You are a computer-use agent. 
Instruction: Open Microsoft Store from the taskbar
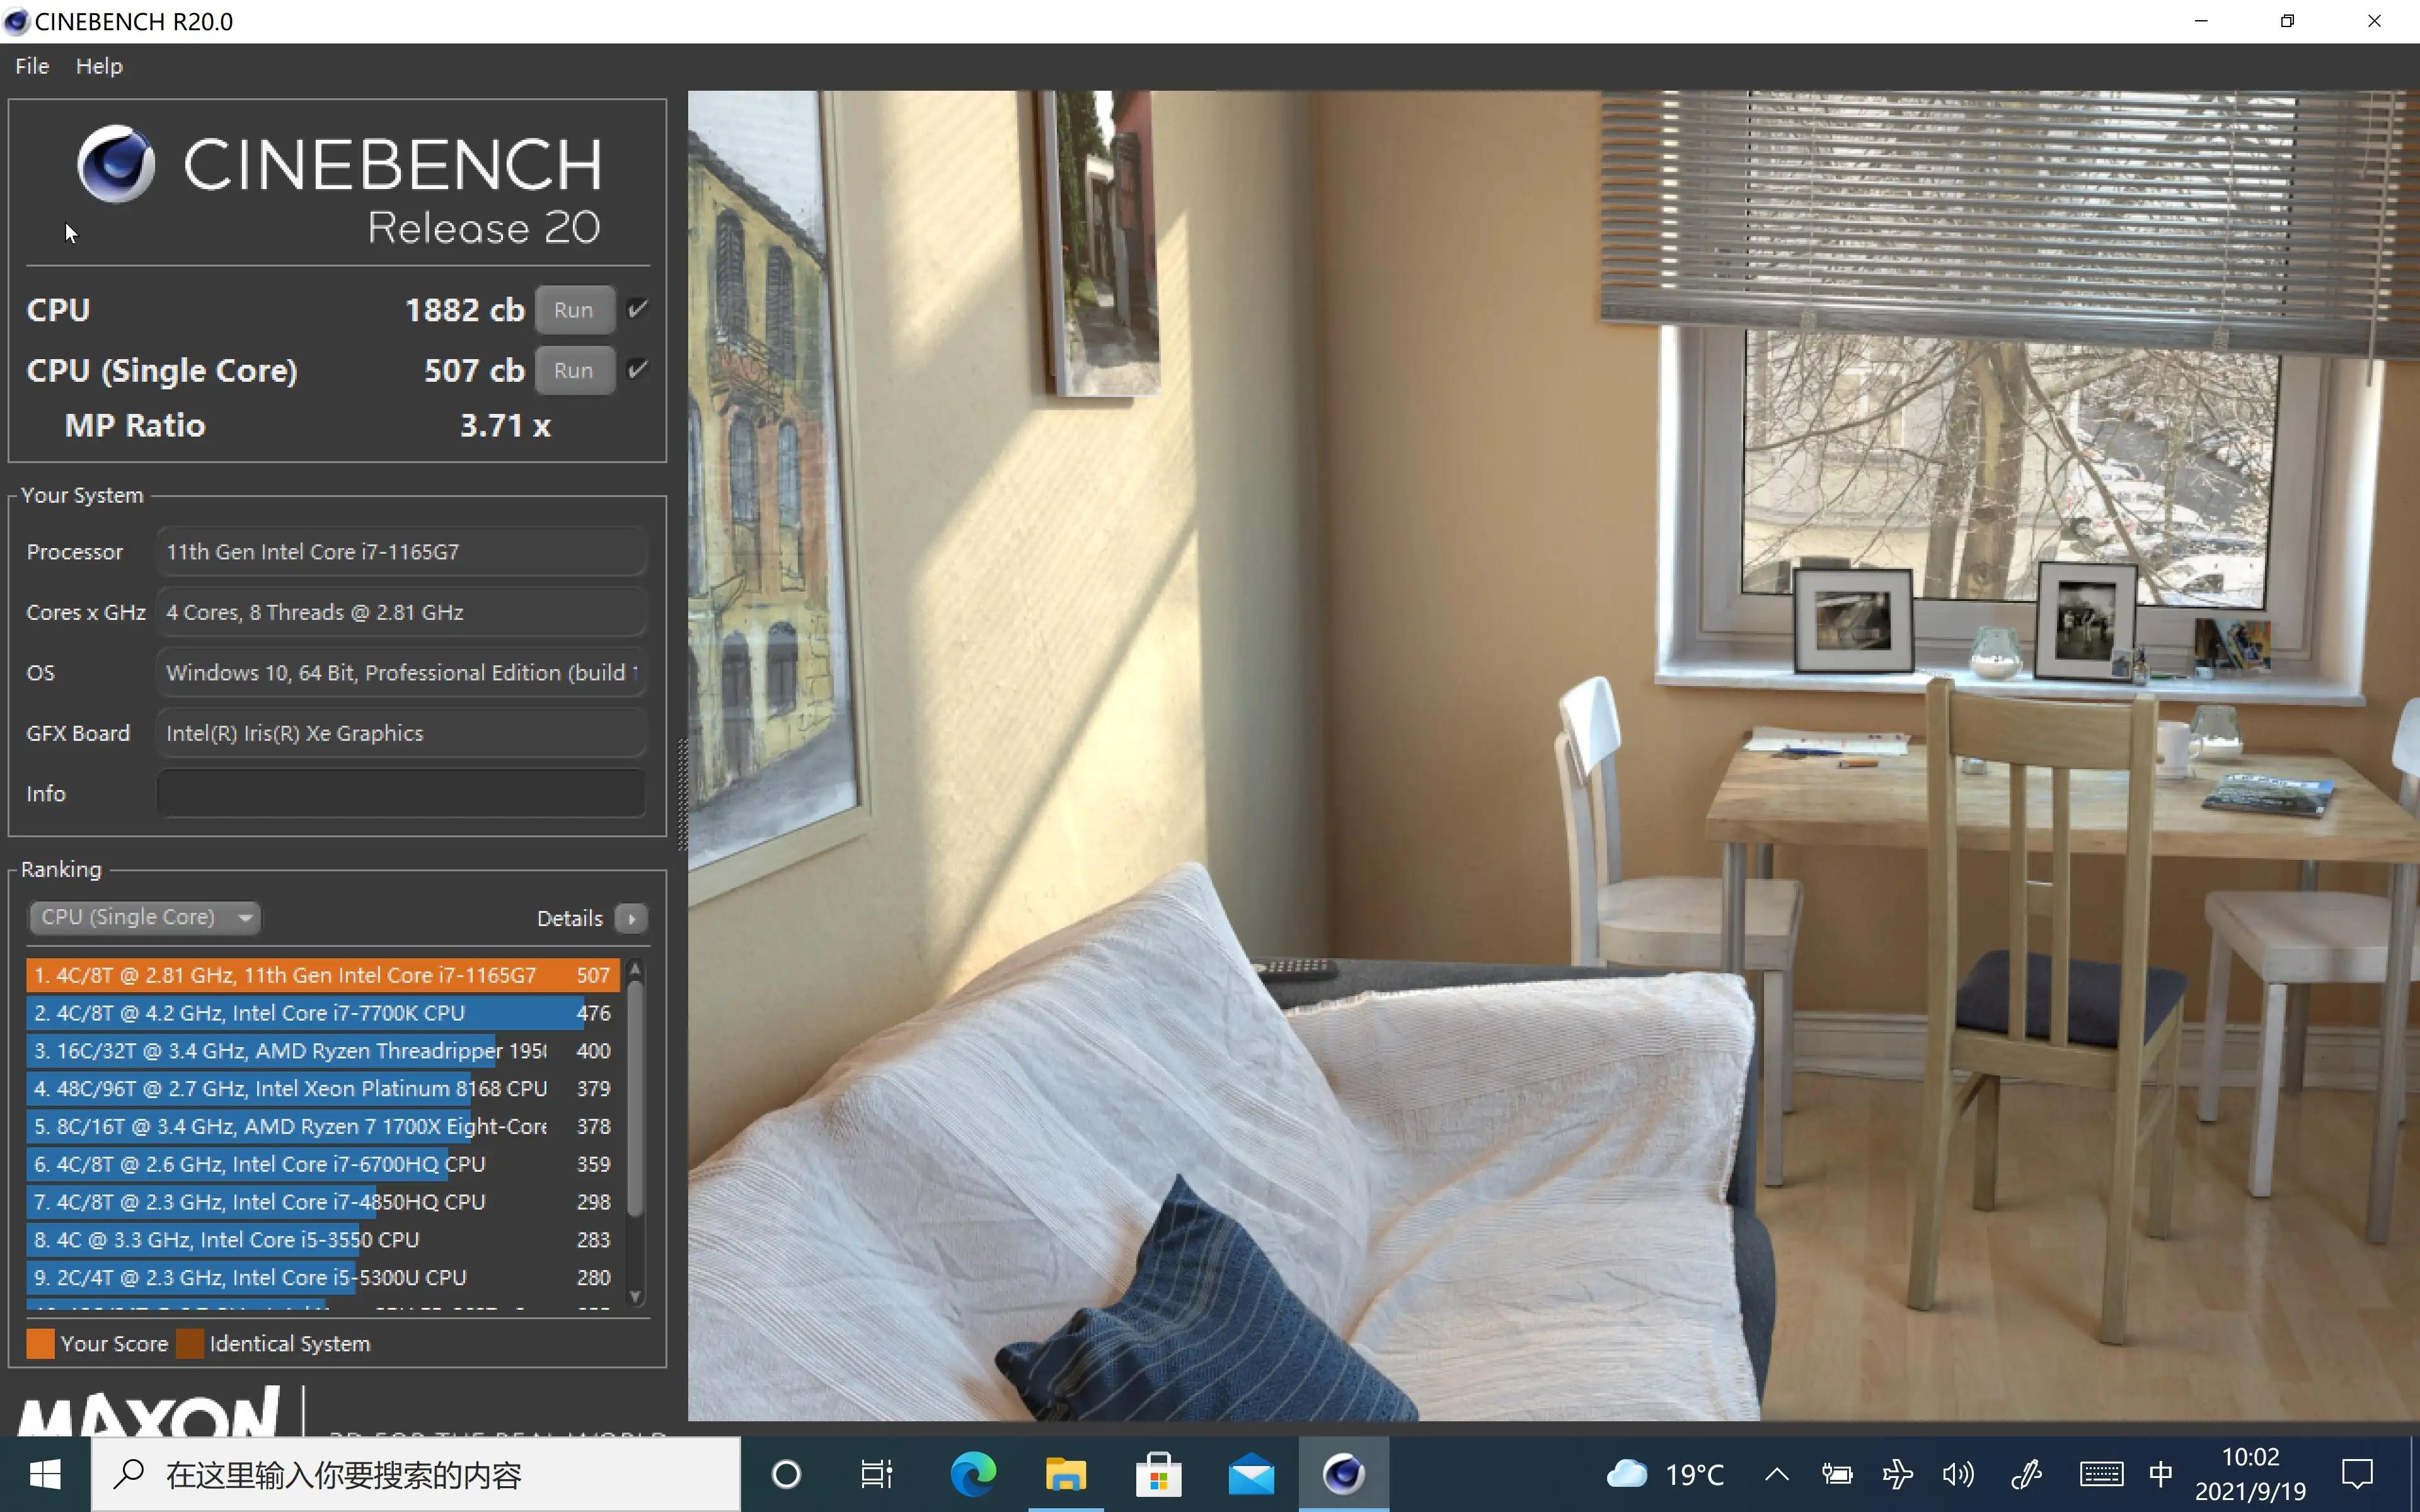click(1158, 1474)
